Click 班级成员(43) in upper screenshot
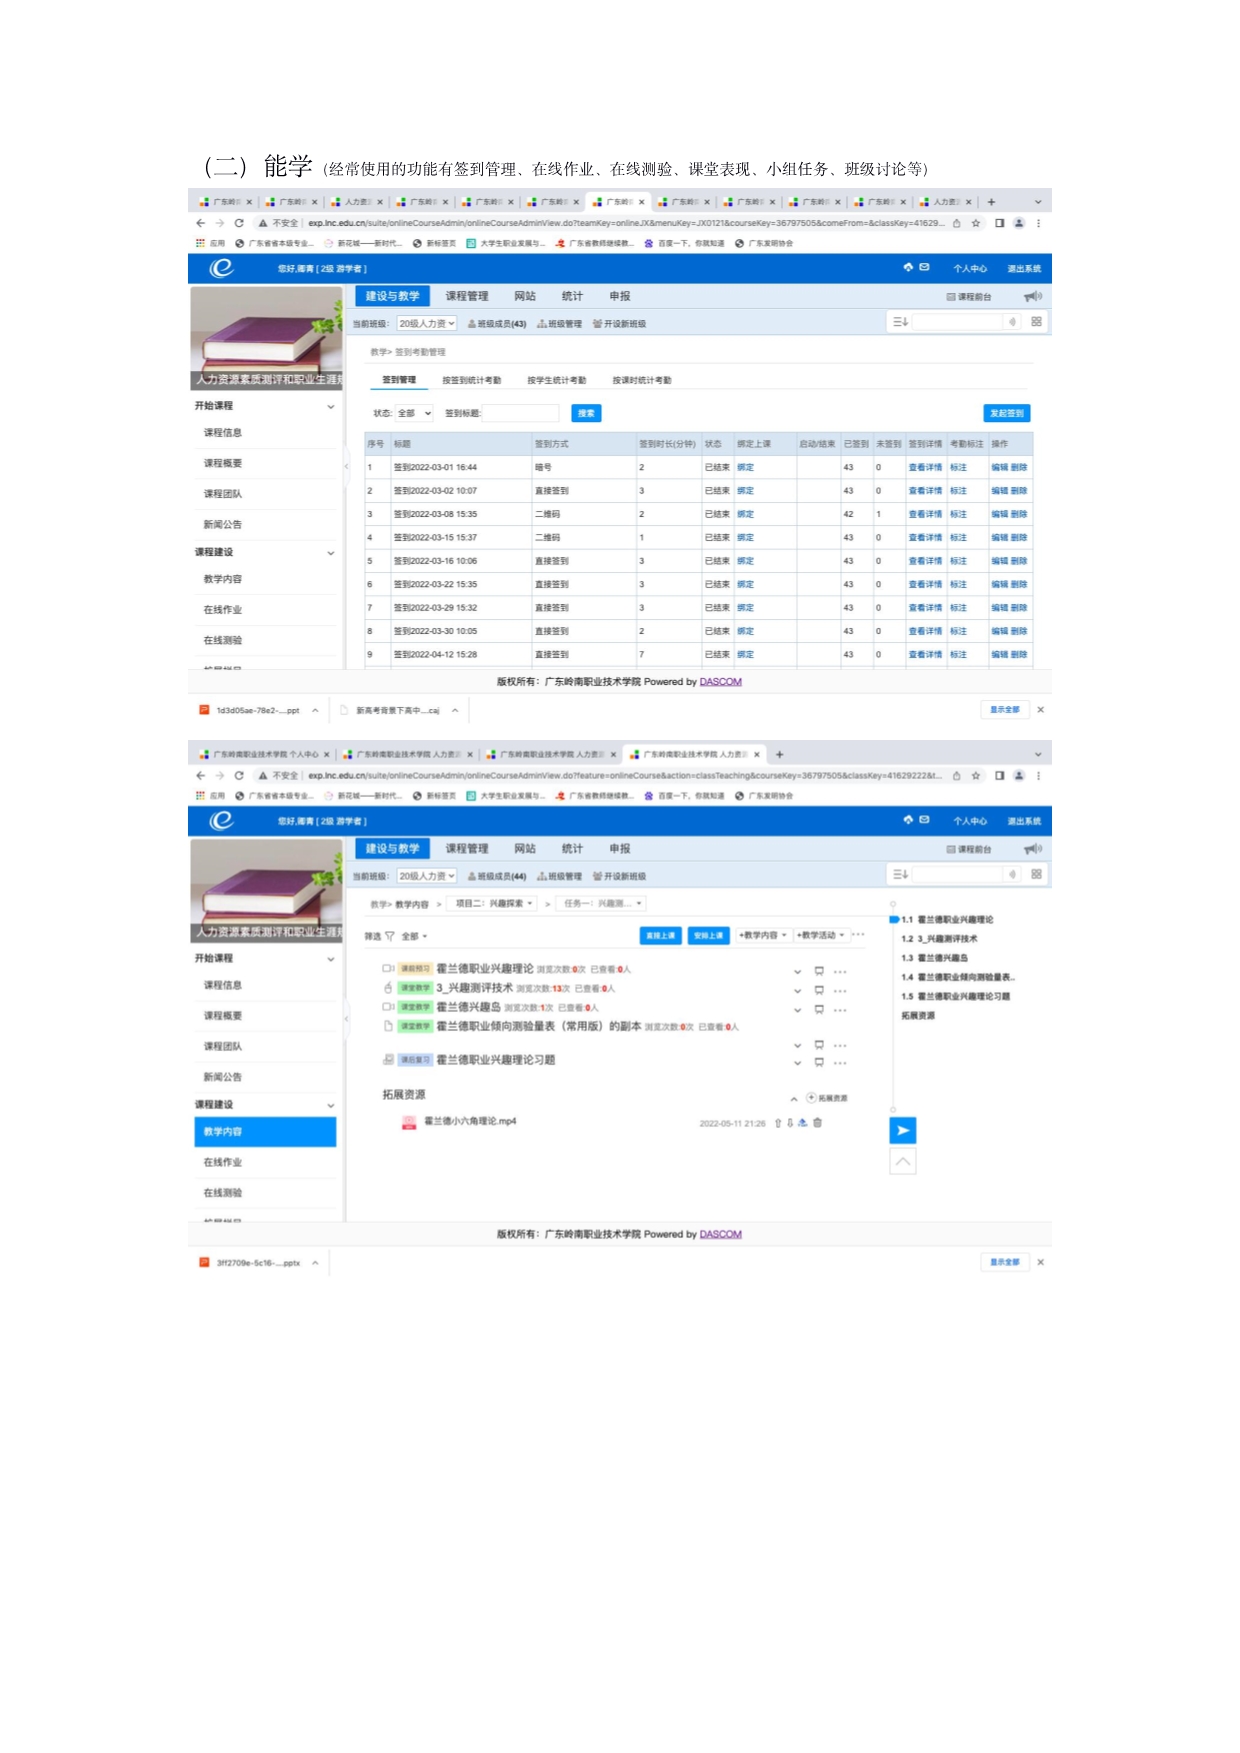The image size is (1240, 1753). (497, 323)
